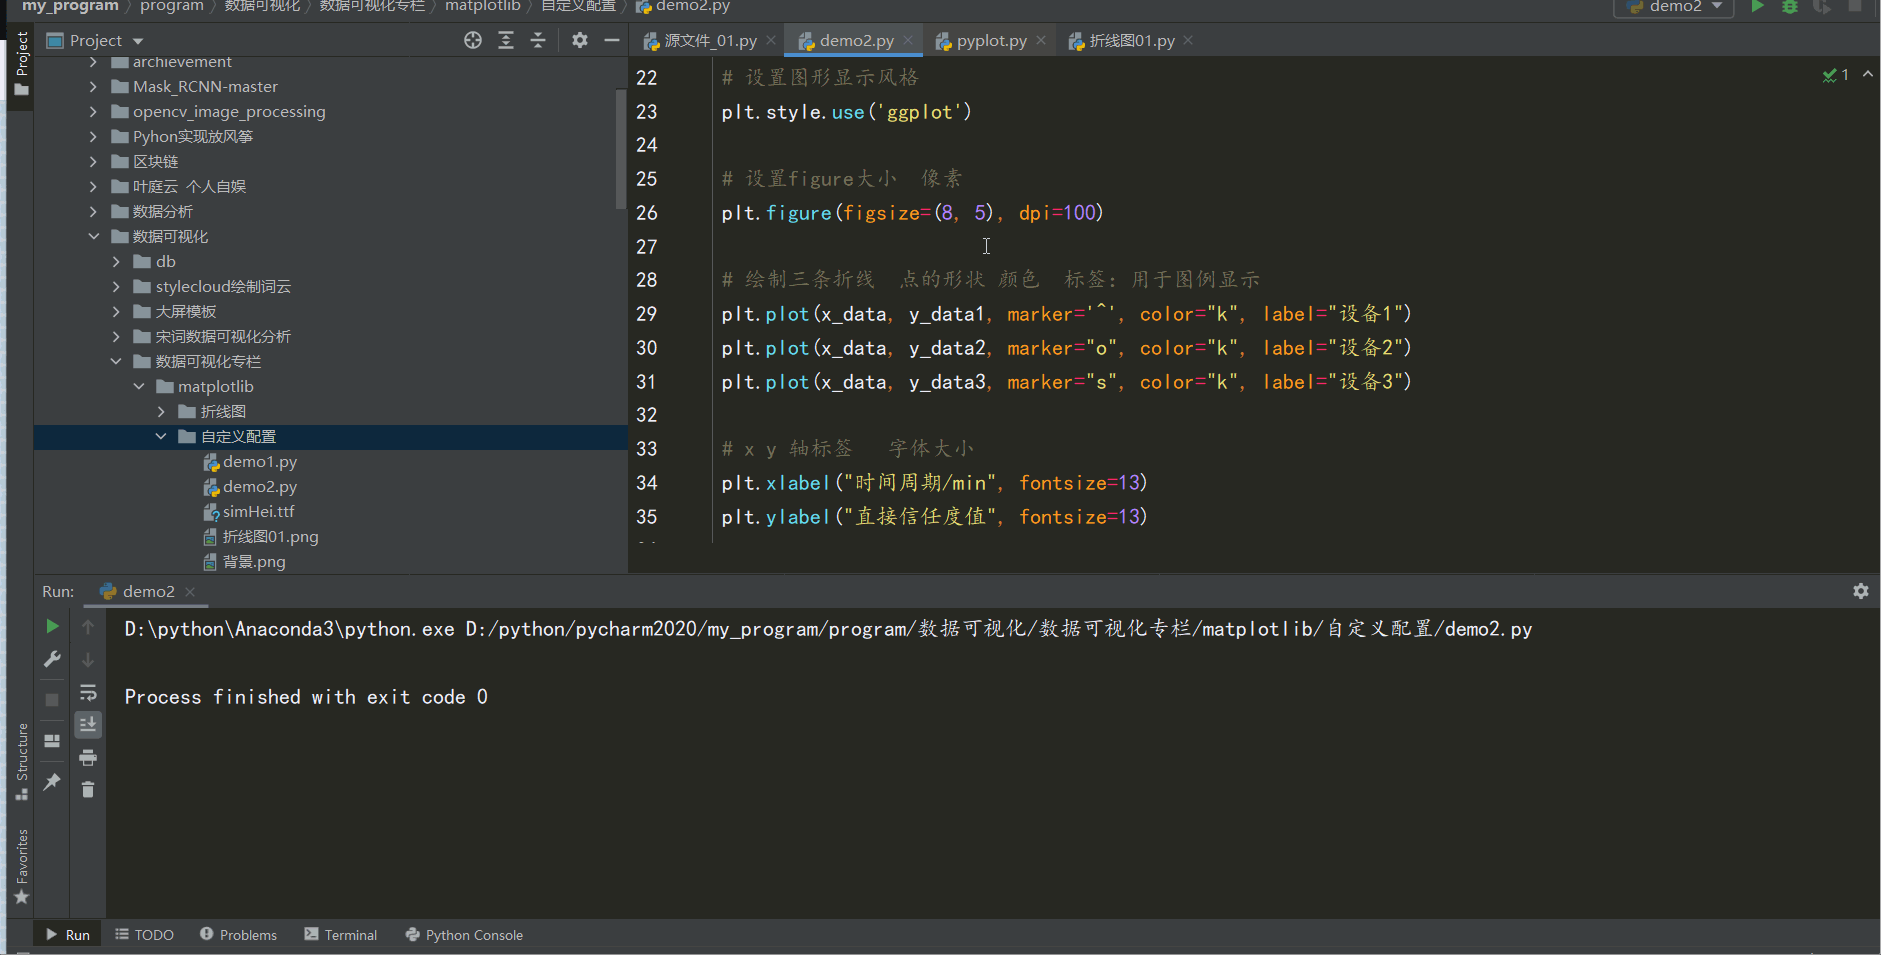Open Run panel settings gear
1881x955 pixels.
click(x=1860, y=591)
